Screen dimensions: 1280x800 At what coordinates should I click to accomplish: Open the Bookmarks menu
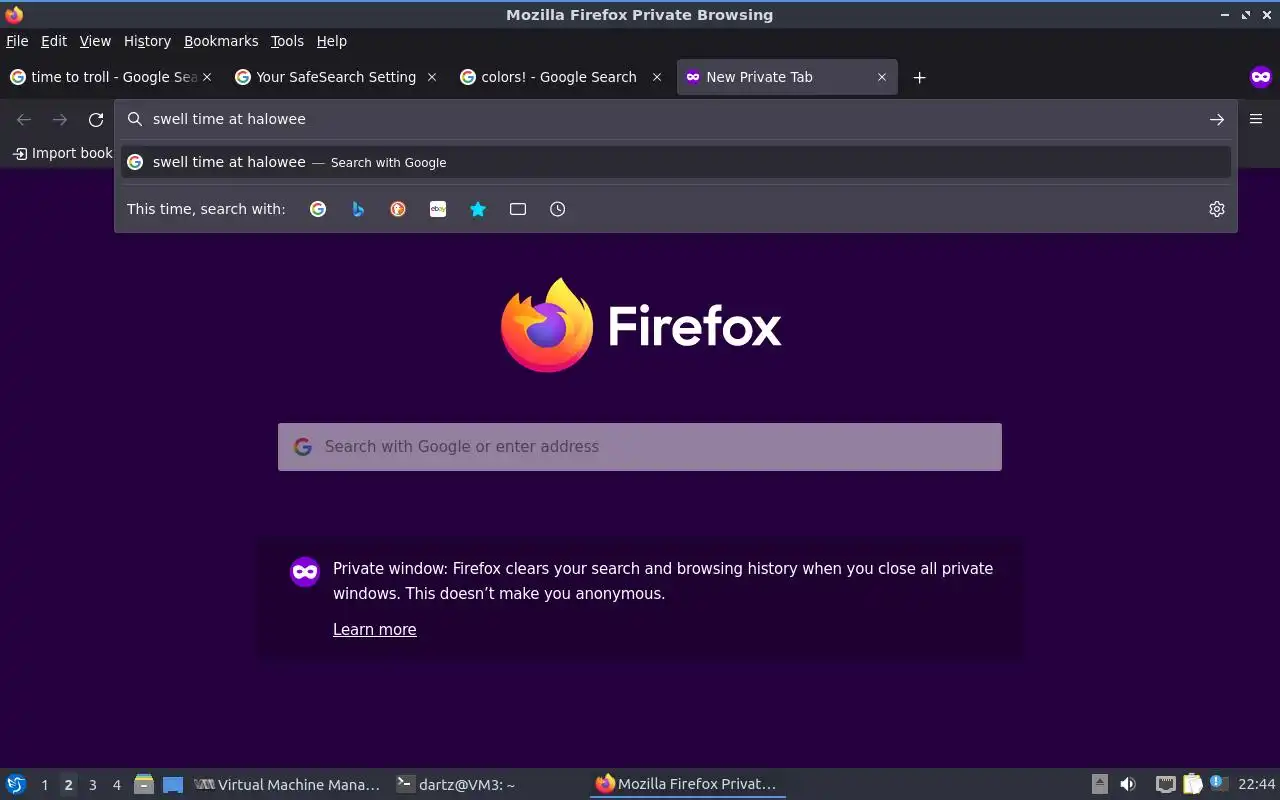221,41
